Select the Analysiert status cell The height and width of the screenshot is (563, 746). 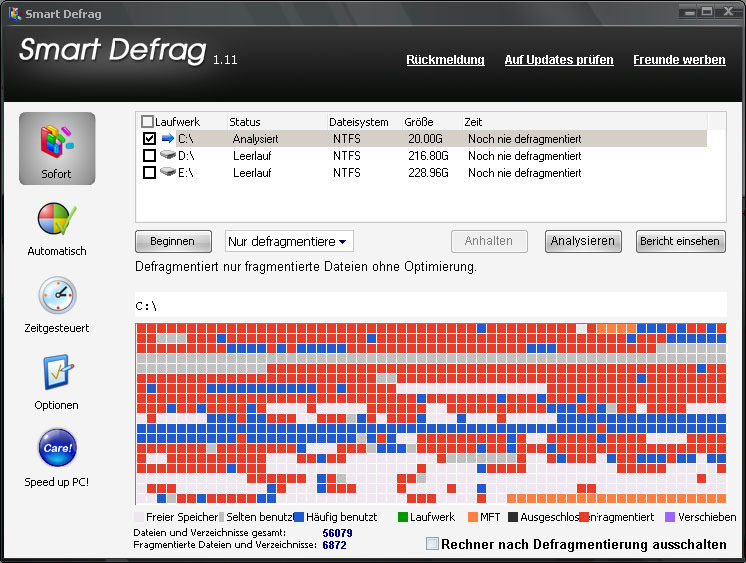[255, 139]
